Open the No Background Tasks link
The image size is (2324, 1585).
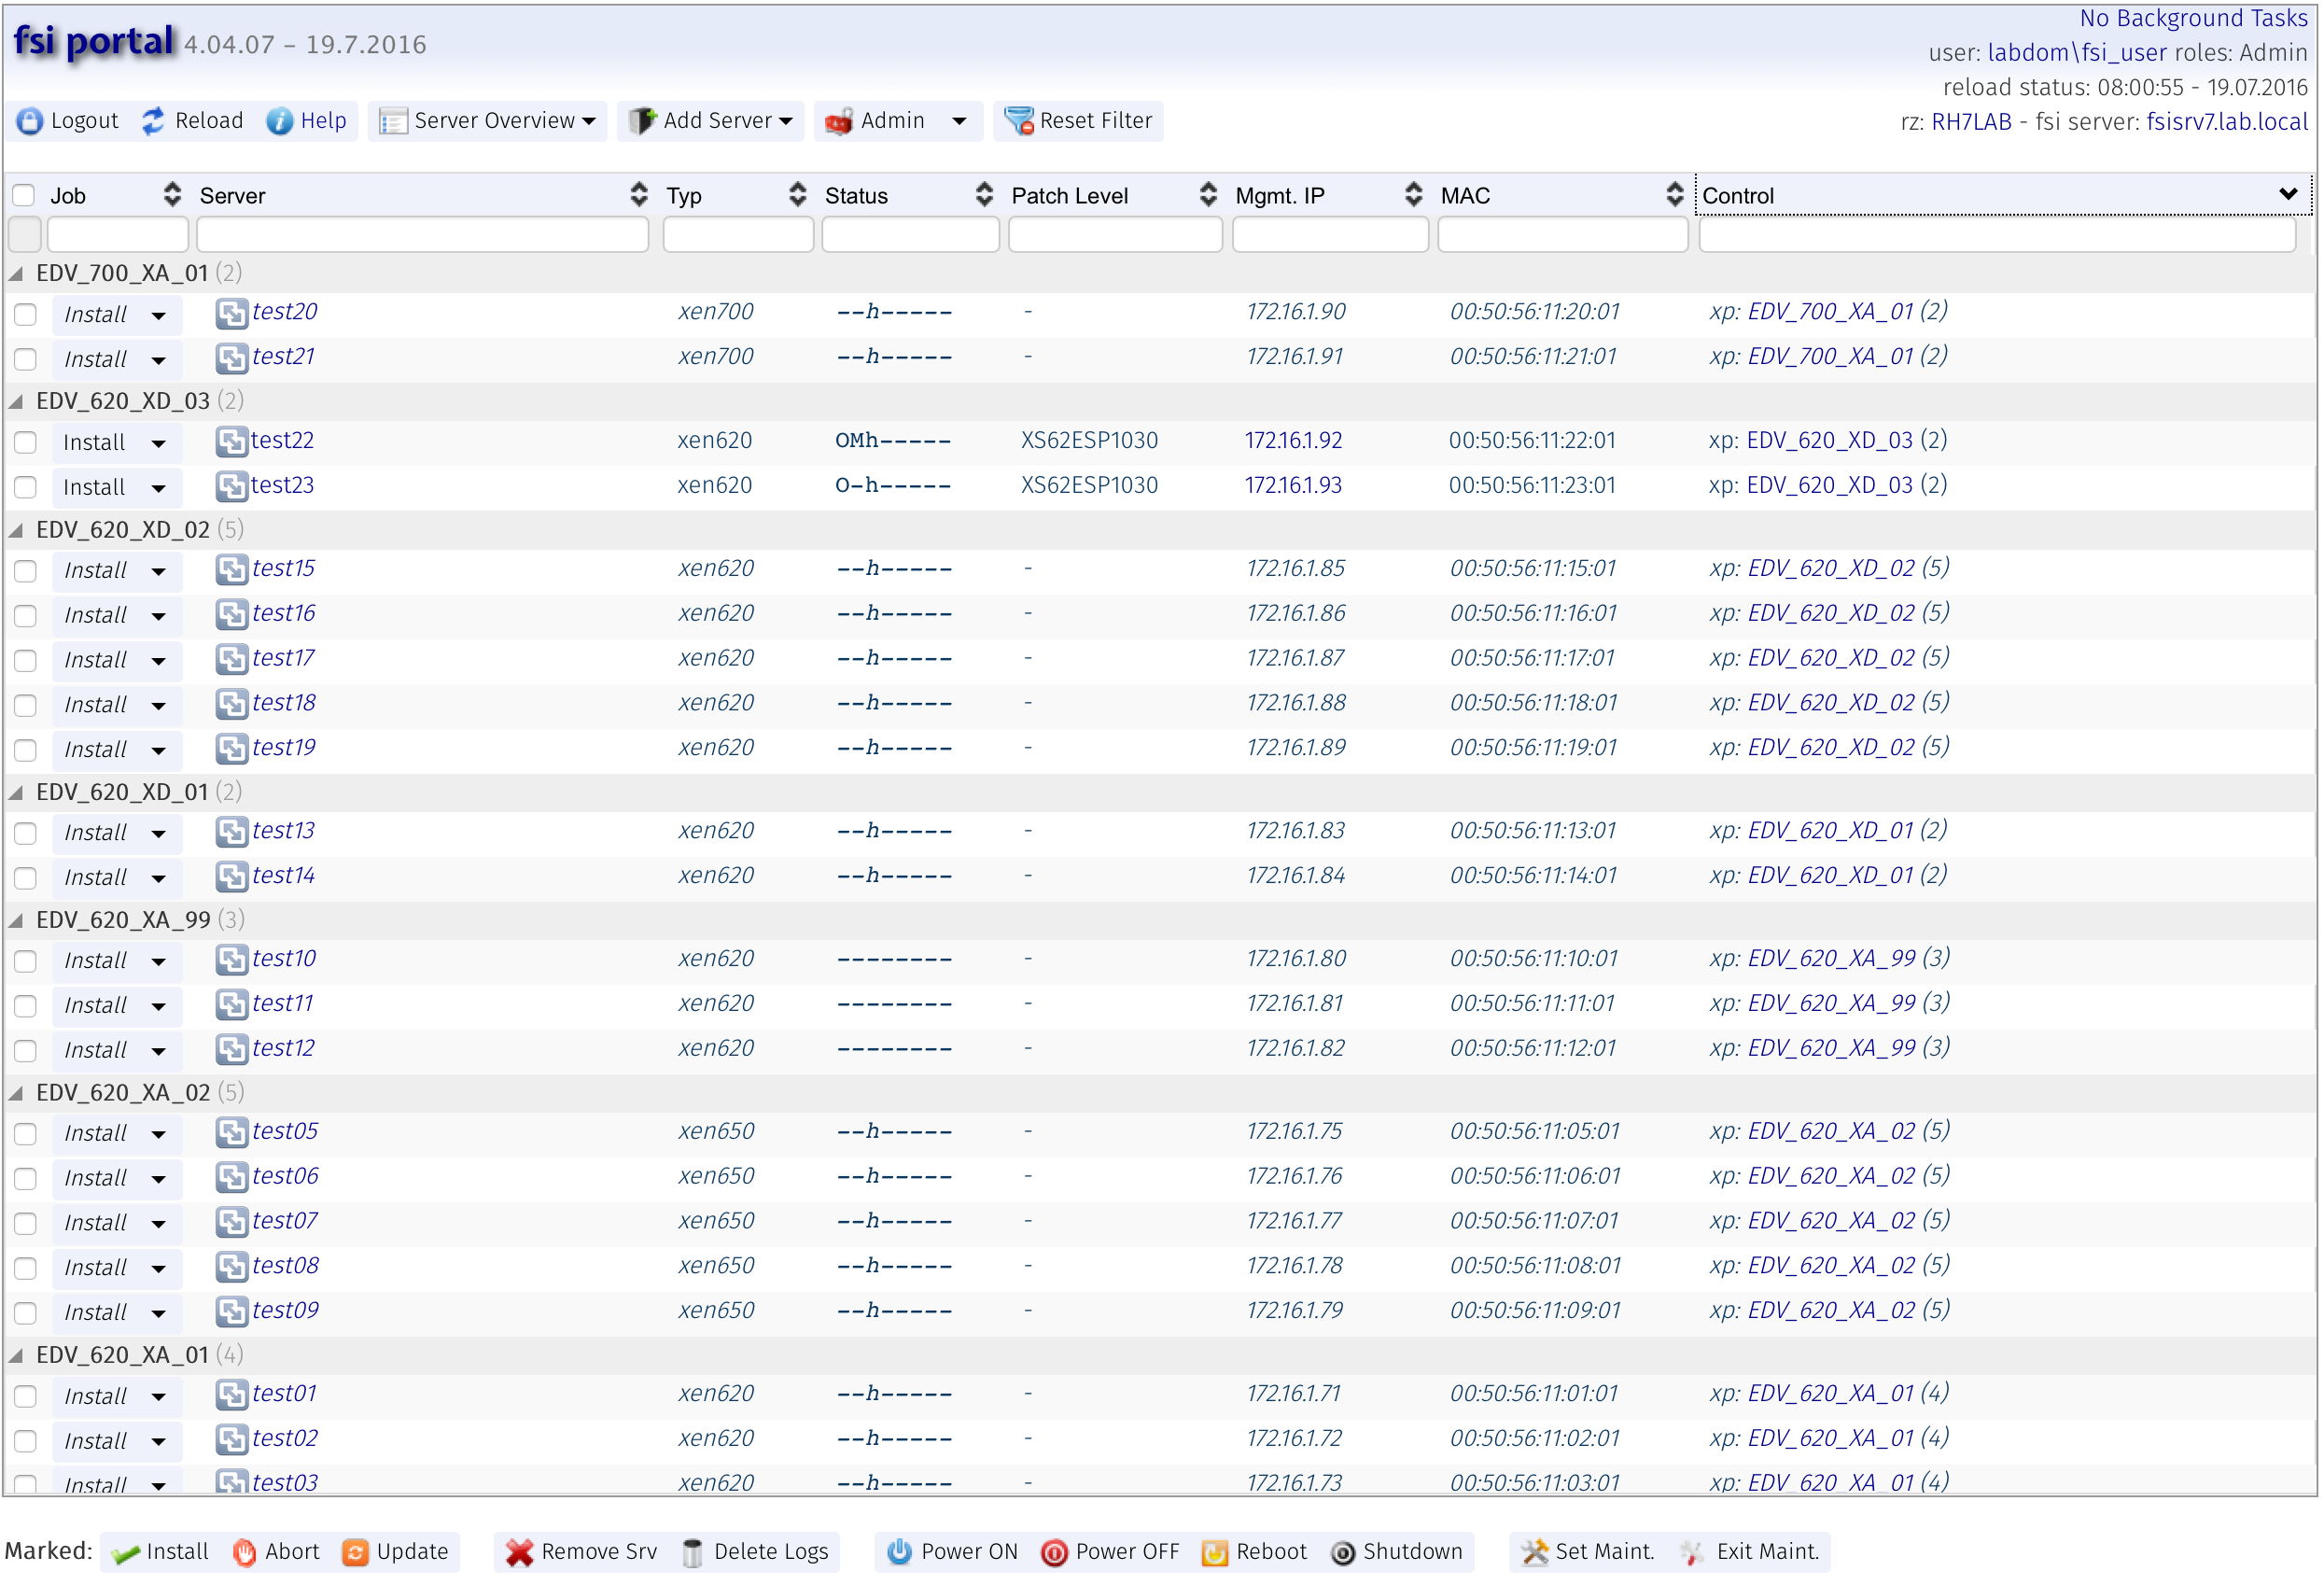pyautogui.click(x=2194, y=18)
